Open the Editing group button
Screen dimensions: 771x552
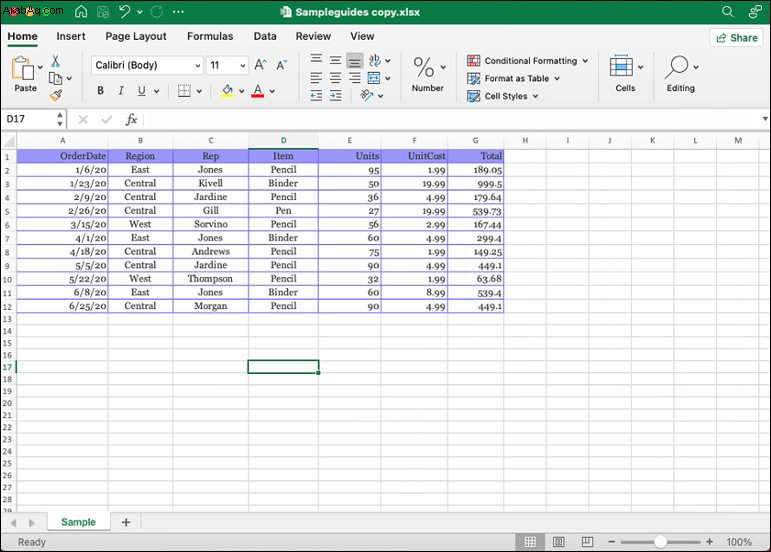pos(681,74)
